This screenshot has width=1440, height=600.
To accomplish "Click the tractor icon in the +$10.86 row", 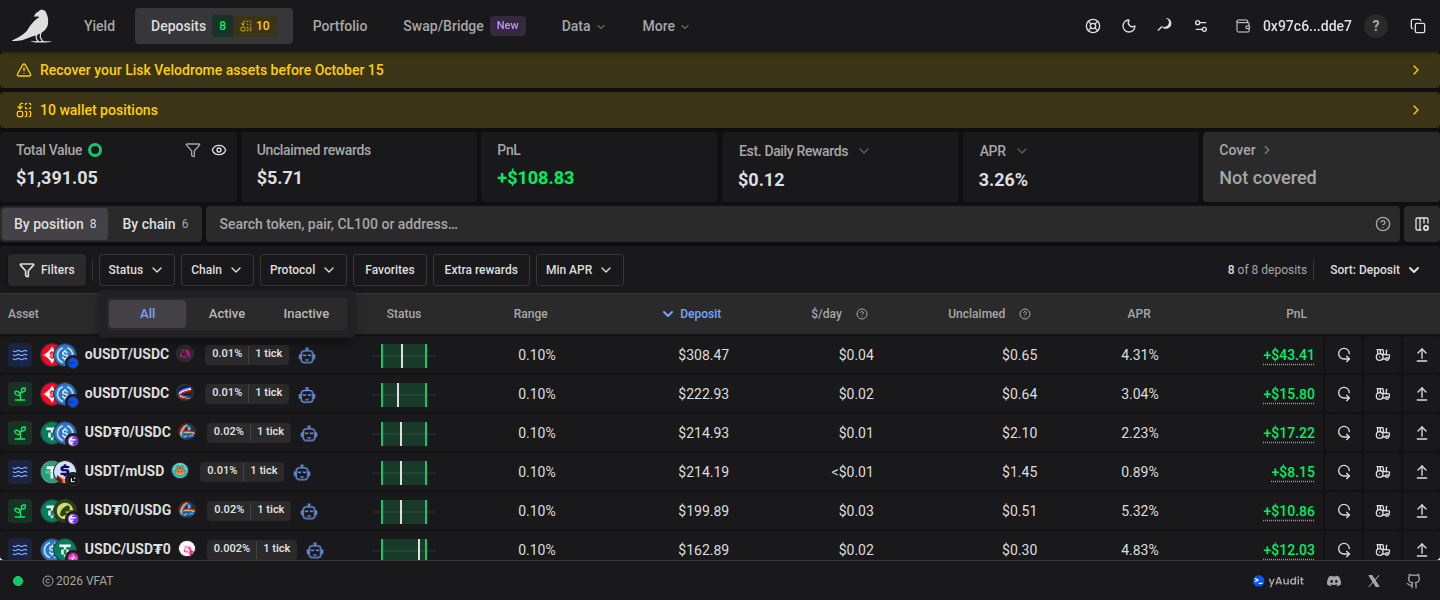I will coord(1383,511).
